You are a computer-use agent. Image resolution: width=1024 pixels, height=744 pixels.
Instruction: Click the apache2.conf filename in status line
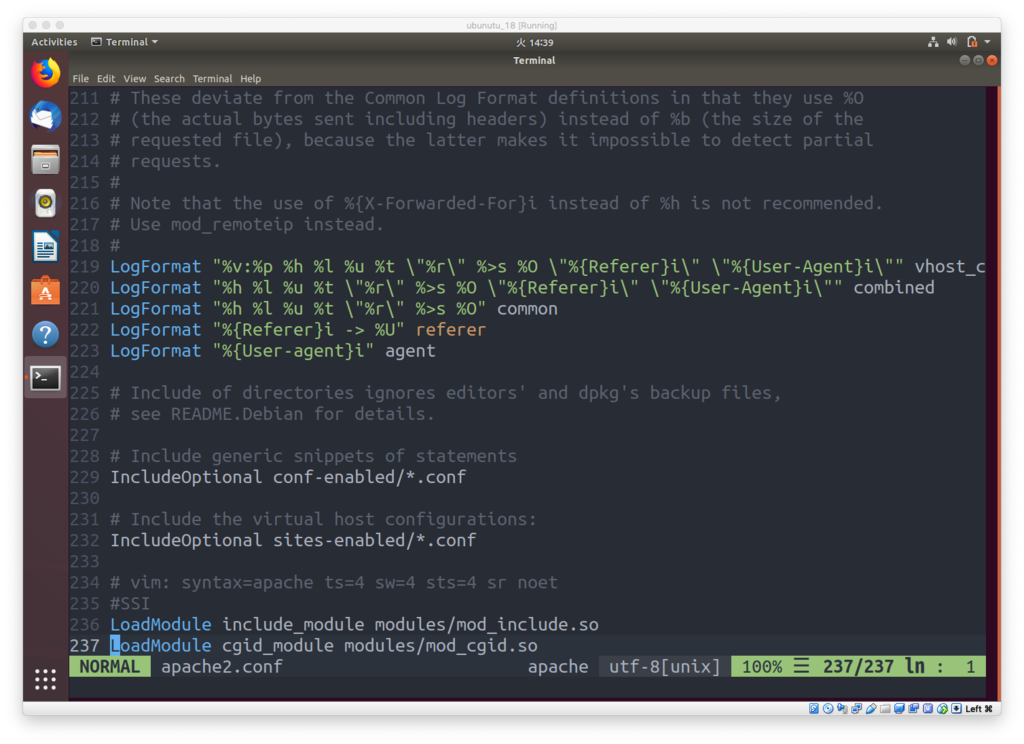[x=222, y=667]
